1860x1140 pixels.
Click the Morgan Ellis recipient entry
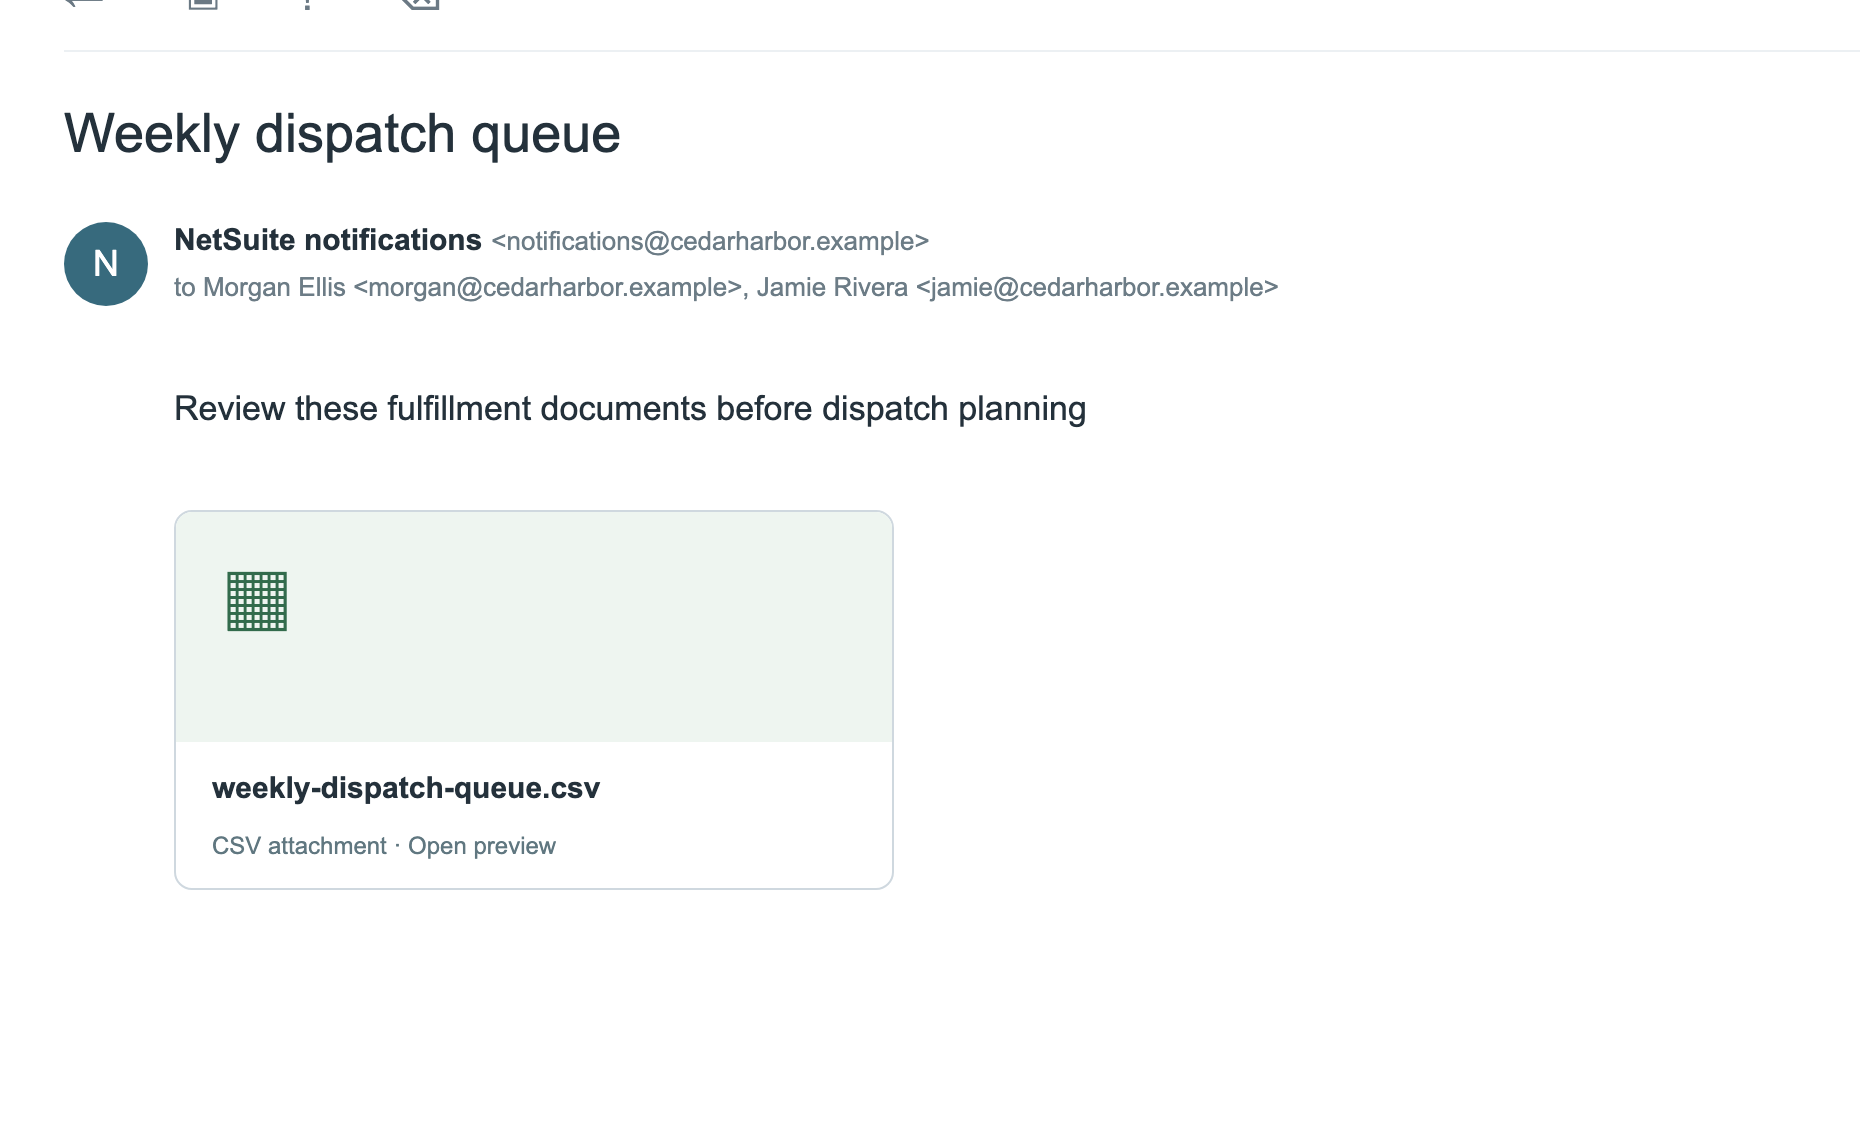473,287
